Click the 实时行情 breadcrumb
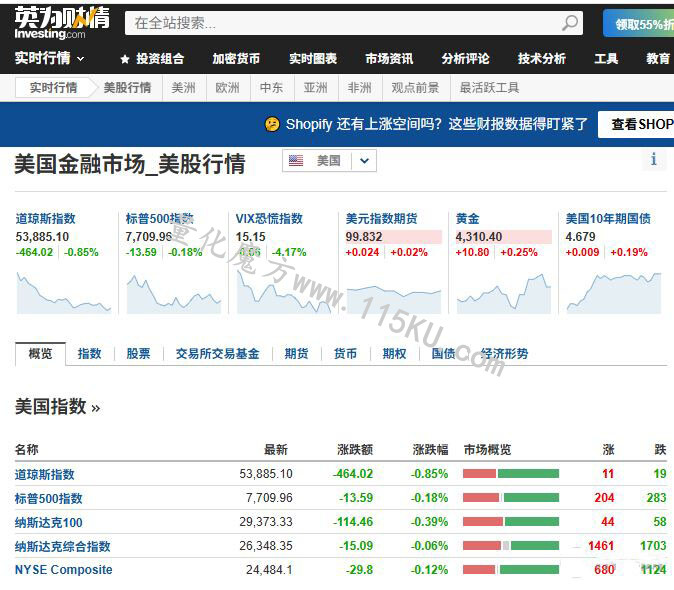 tap(53, 88)
